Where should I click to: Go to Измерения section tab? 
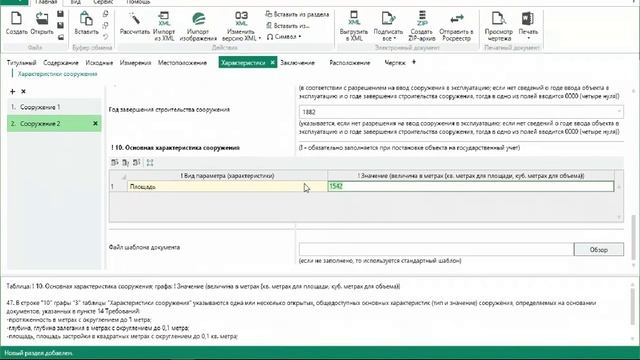136,63
